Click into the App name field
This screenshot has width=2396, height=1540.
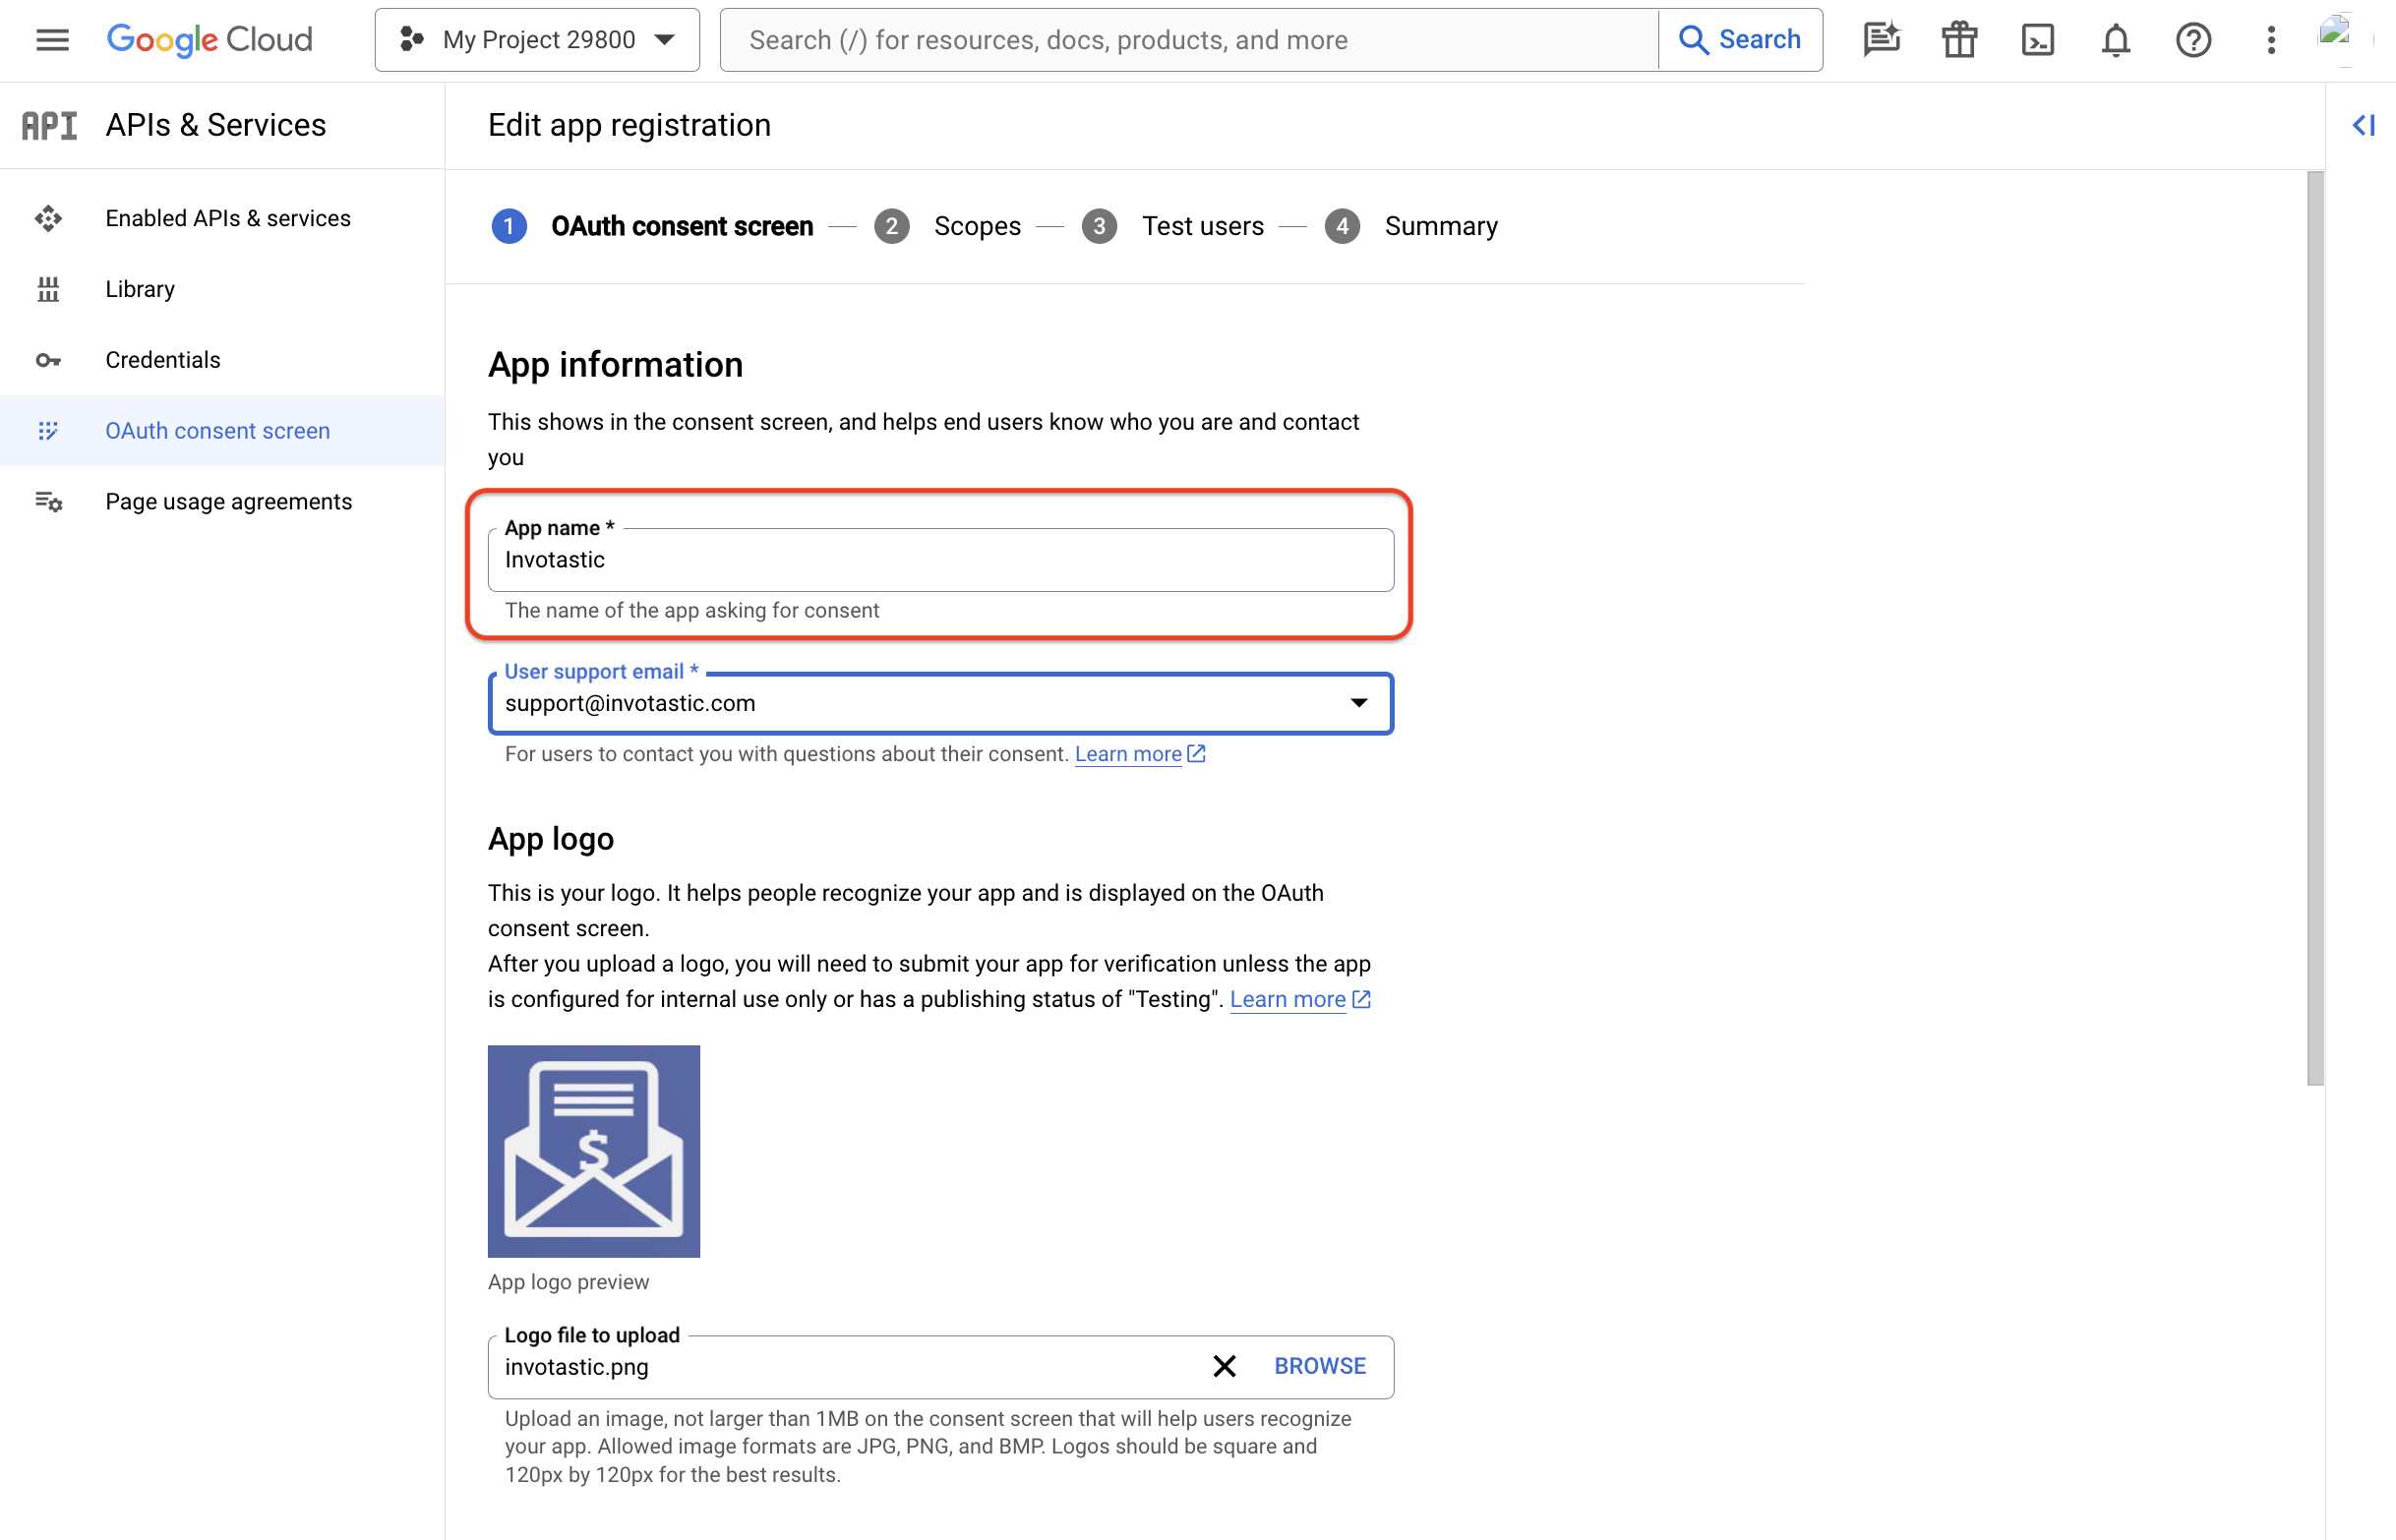(940, 560)
